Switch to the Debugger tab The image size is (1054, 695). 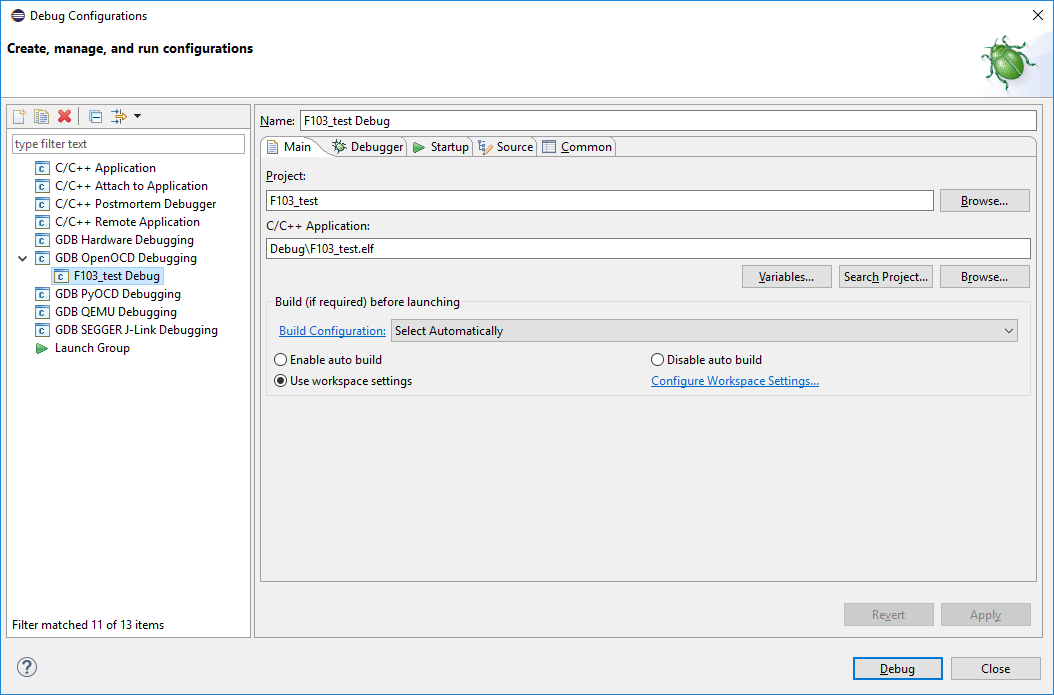368,147
